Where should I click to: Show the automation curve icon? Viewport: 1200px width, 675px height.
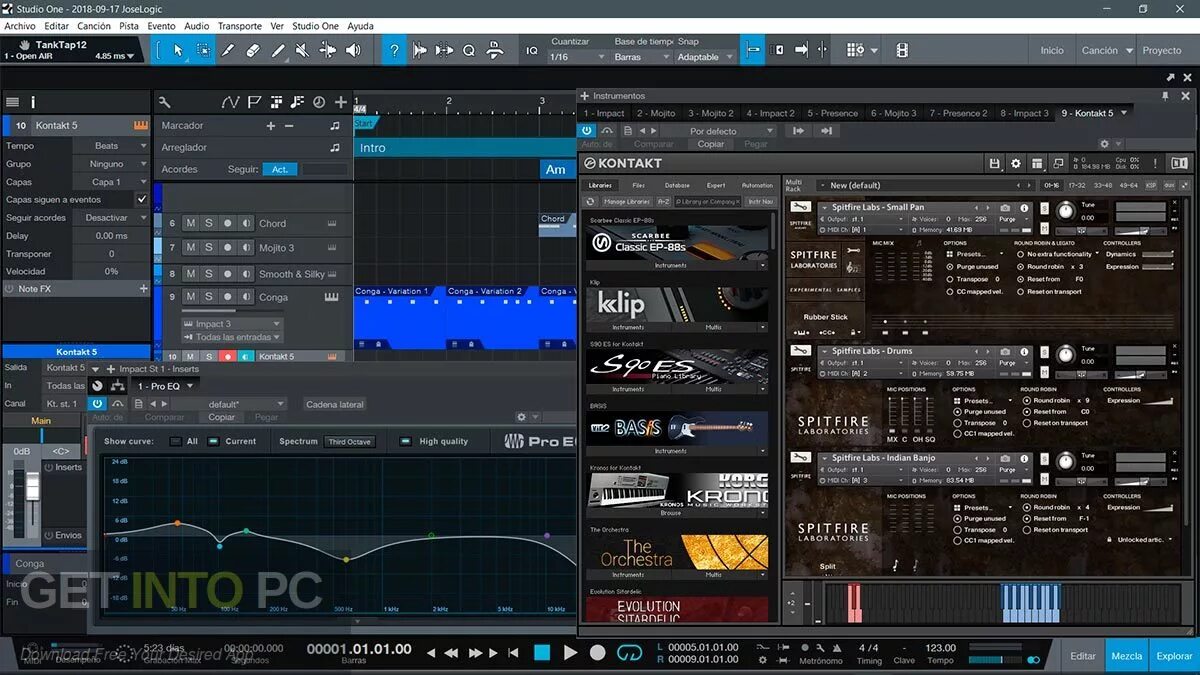click(x=231, y=101)
